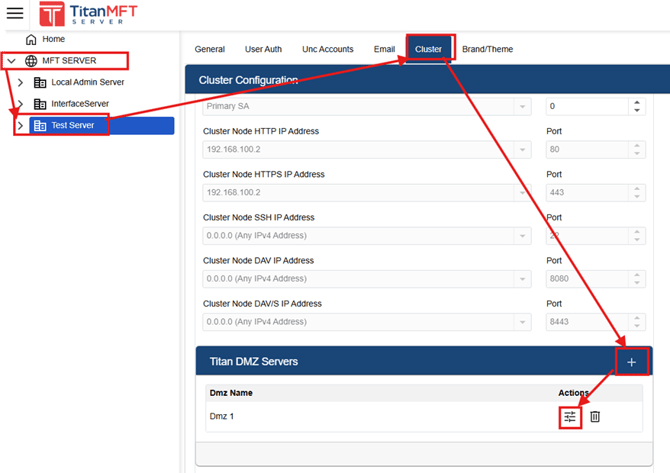
Task: Open the Email tab
Action: 384,49
